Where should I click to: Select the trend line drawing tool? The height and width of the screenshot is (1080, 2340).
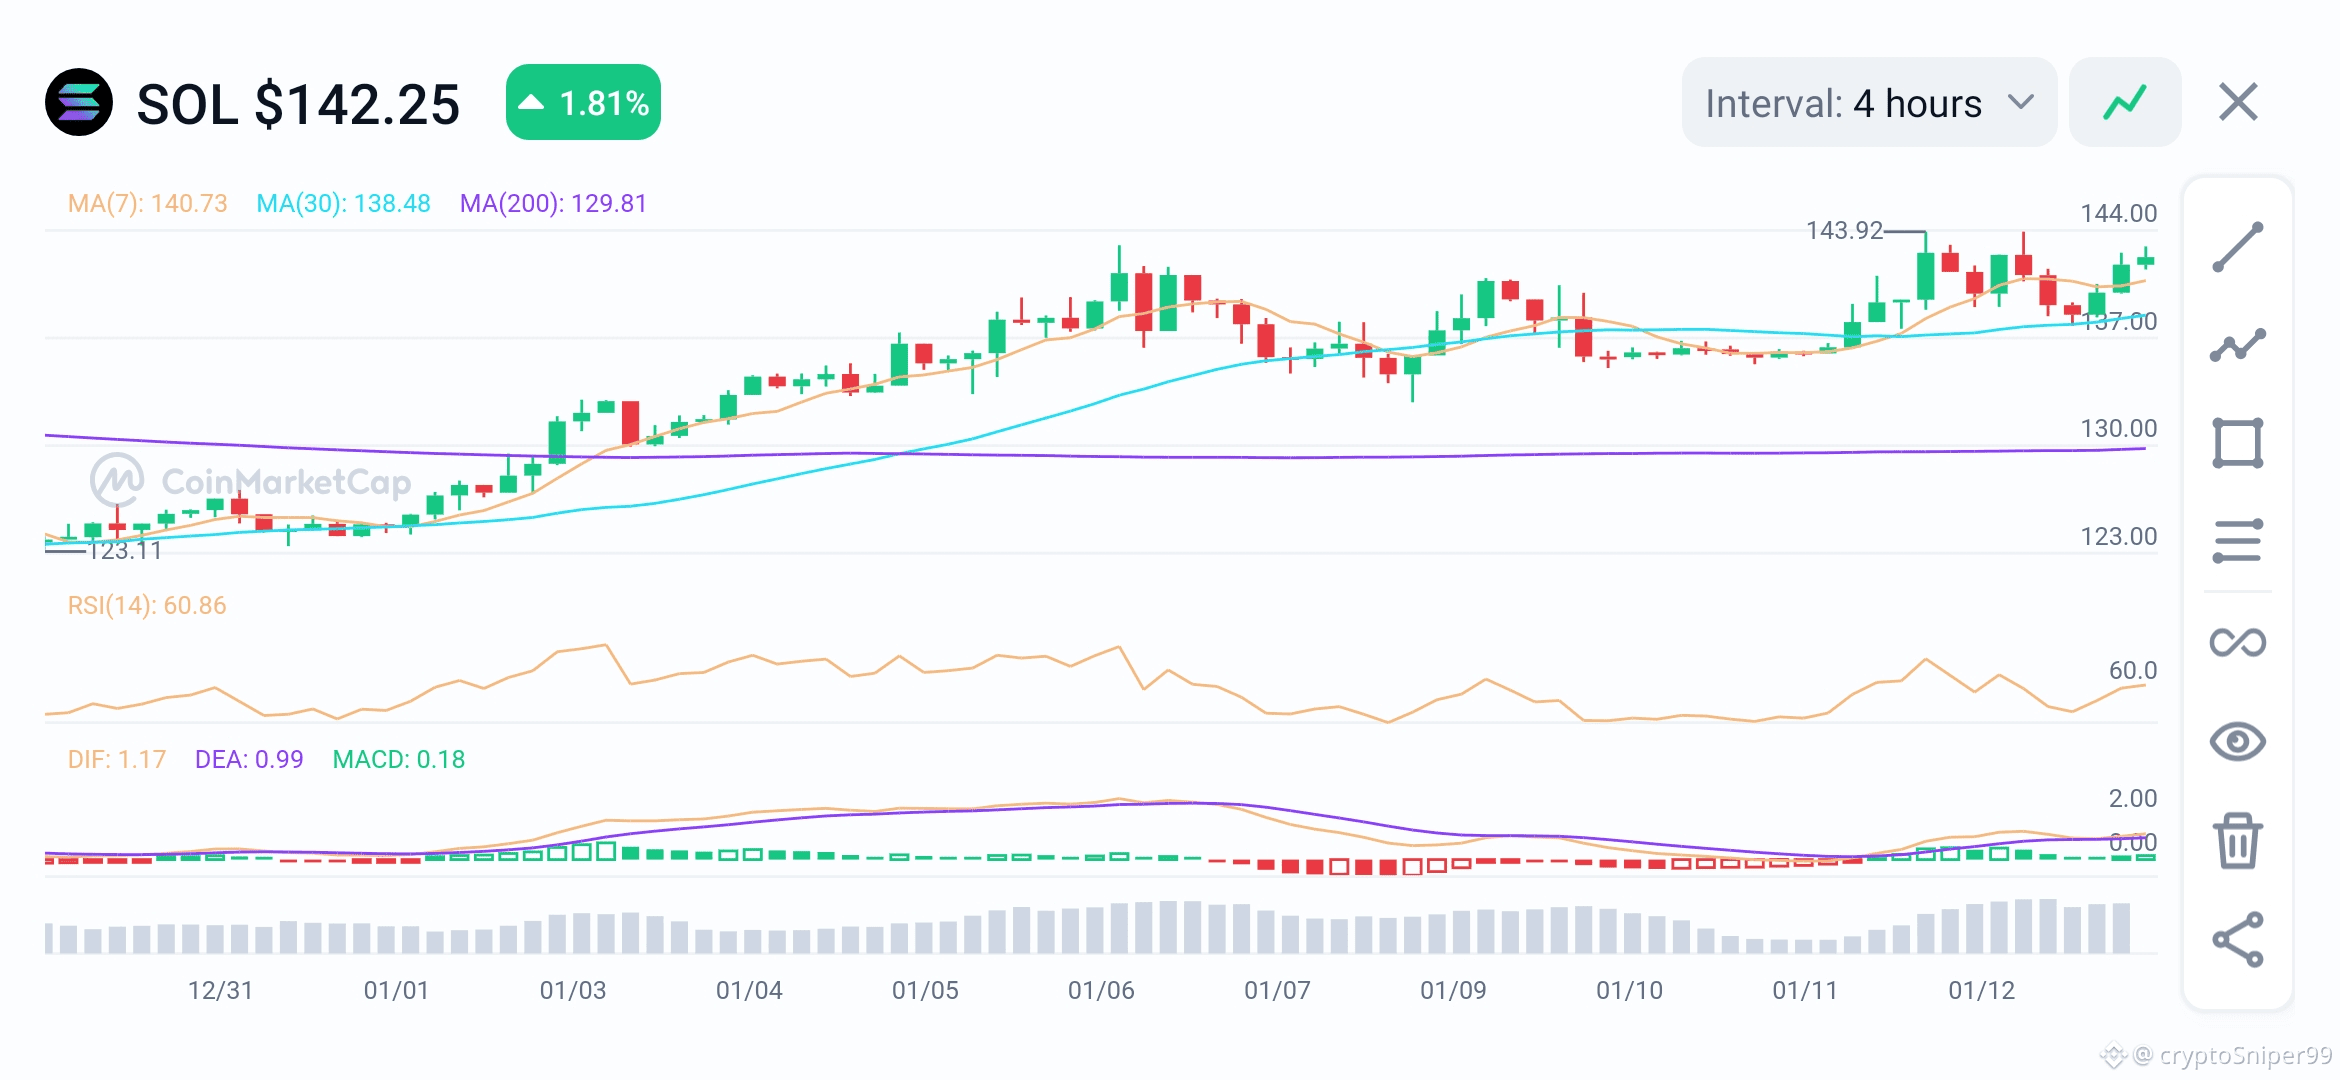tap(2237, 247)
